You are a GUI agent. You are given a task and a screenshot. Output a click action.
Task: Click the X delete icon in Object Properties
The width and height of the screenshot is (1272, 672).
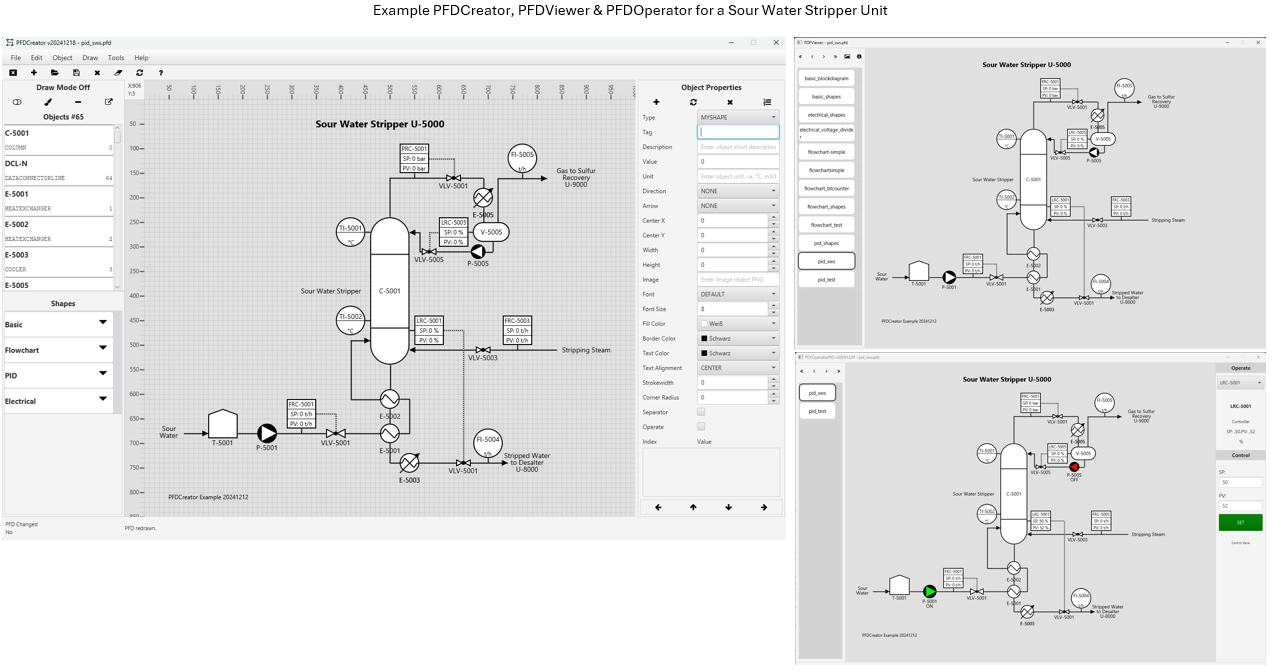click(730, 102)
